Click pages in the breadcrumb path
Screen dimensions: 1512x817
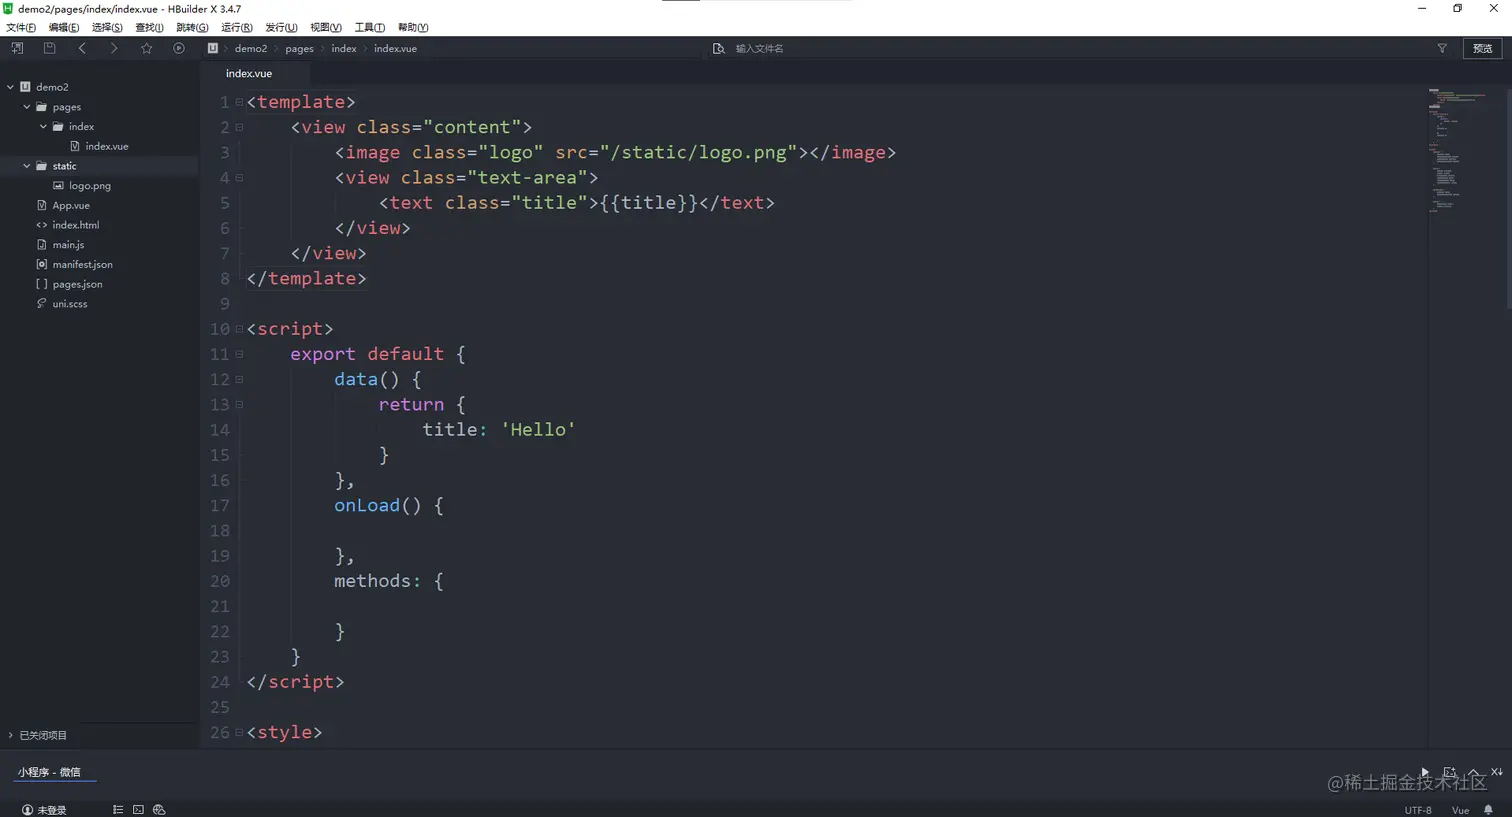(x=299, y=48)
